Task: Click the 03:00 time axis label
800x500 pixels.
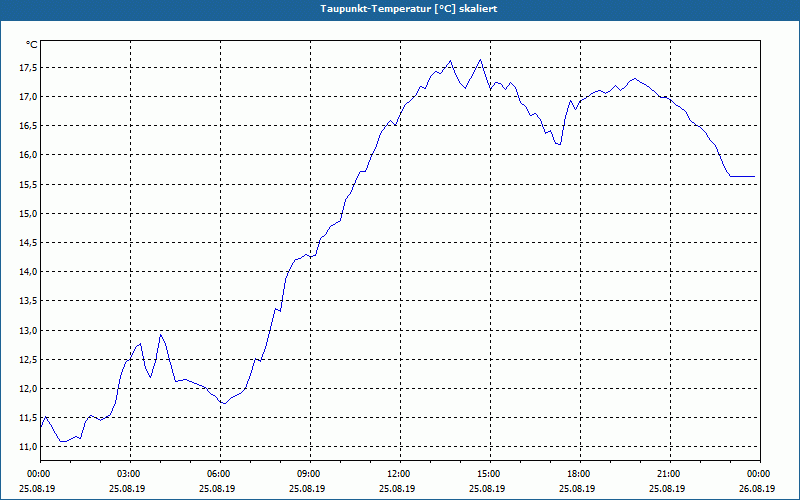Action: click(130, 474)
